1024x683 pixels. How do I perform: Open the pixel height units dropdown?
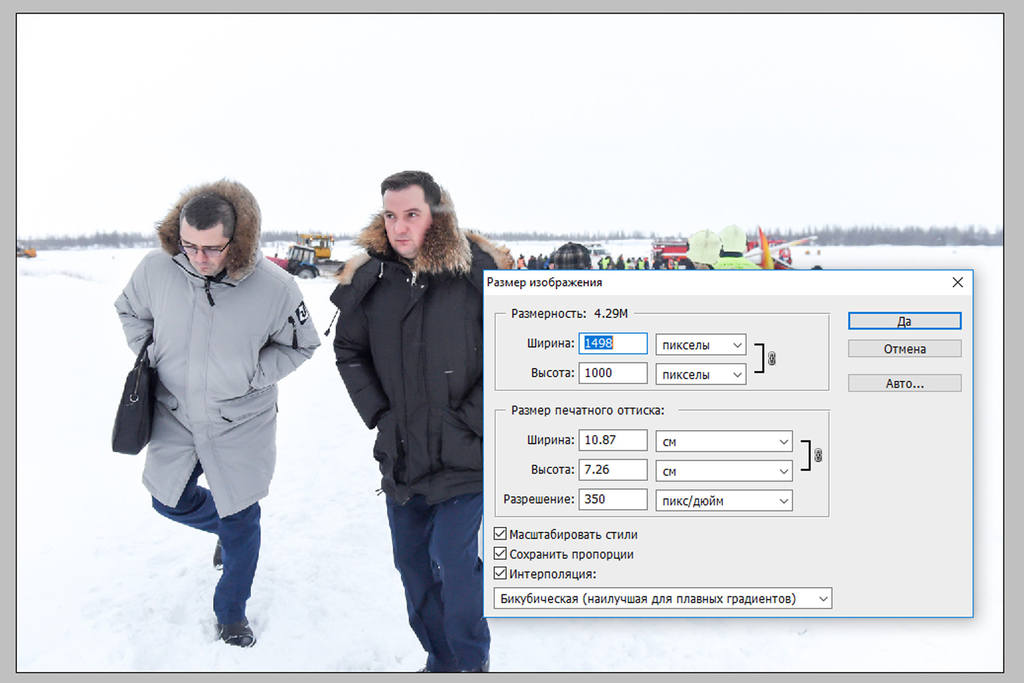tap(701, 374)
